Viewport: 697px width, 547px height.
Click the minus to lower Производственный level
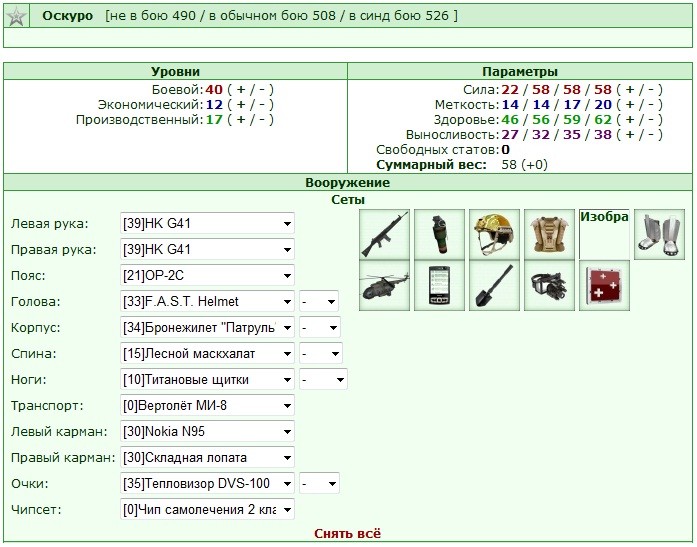(262, 120)
